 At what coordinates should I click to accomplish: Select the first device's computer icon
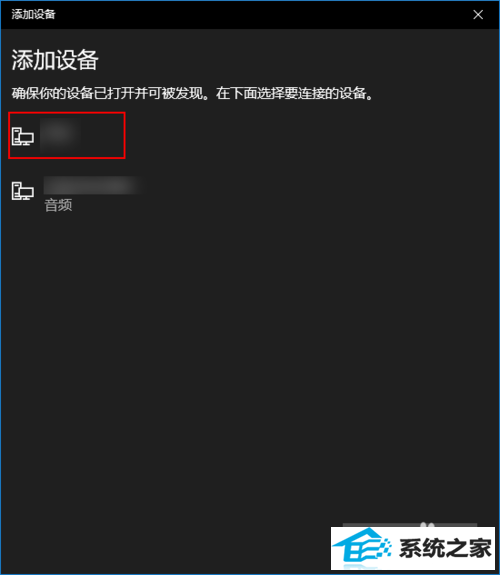(23, 136)
